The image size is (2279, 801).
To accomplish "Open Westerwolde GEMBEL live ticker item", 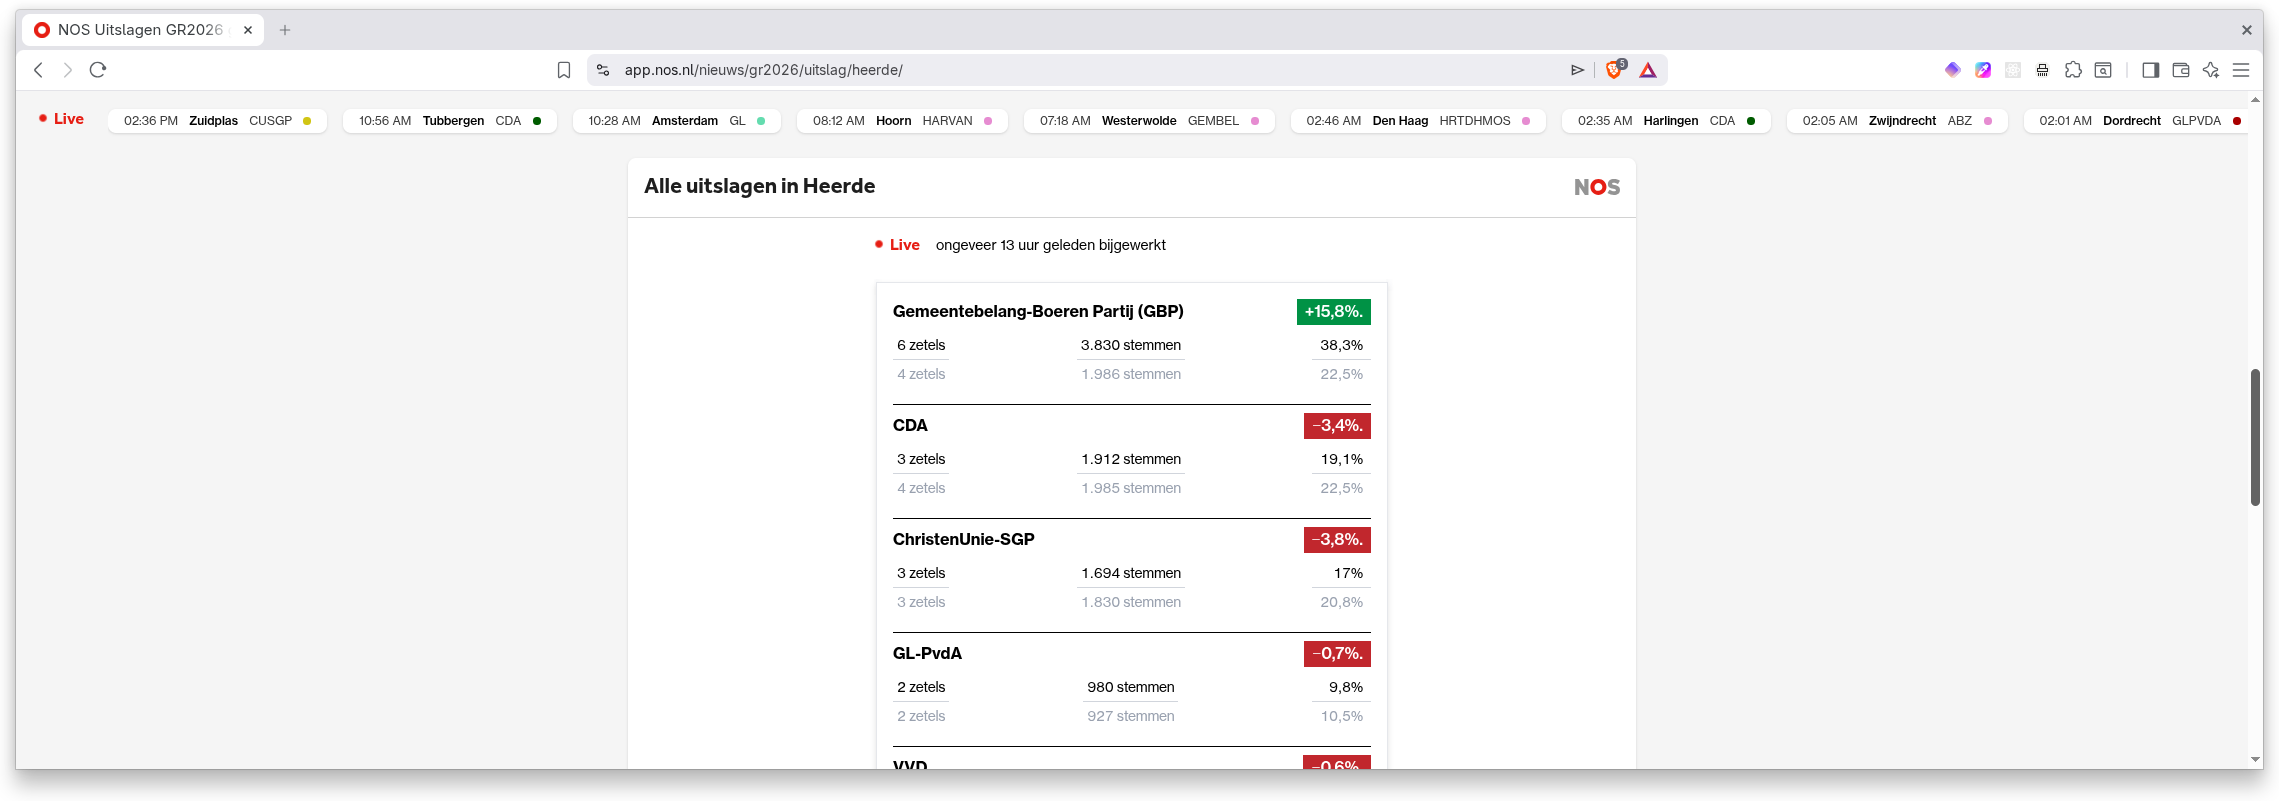I will click(1149, 121).
